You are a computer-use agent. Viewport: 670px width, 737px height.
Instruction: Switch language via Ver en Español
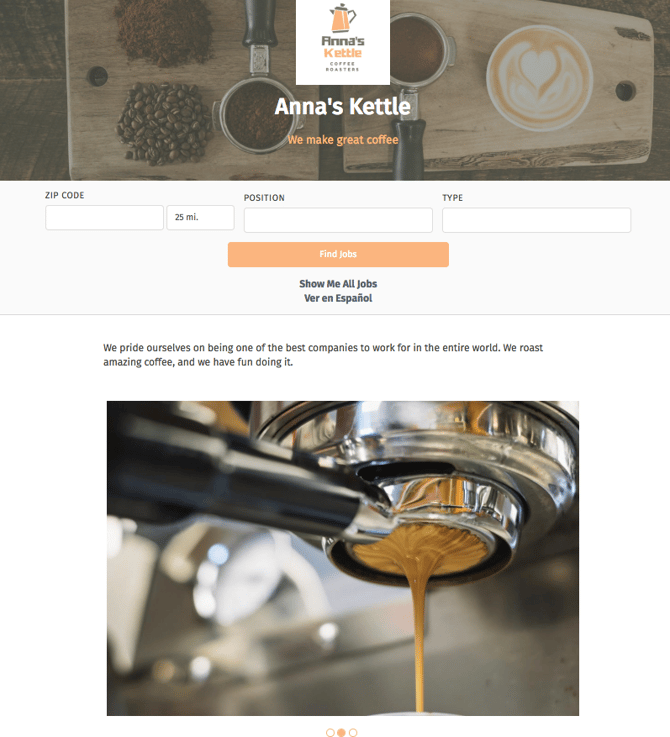(338, 298)
